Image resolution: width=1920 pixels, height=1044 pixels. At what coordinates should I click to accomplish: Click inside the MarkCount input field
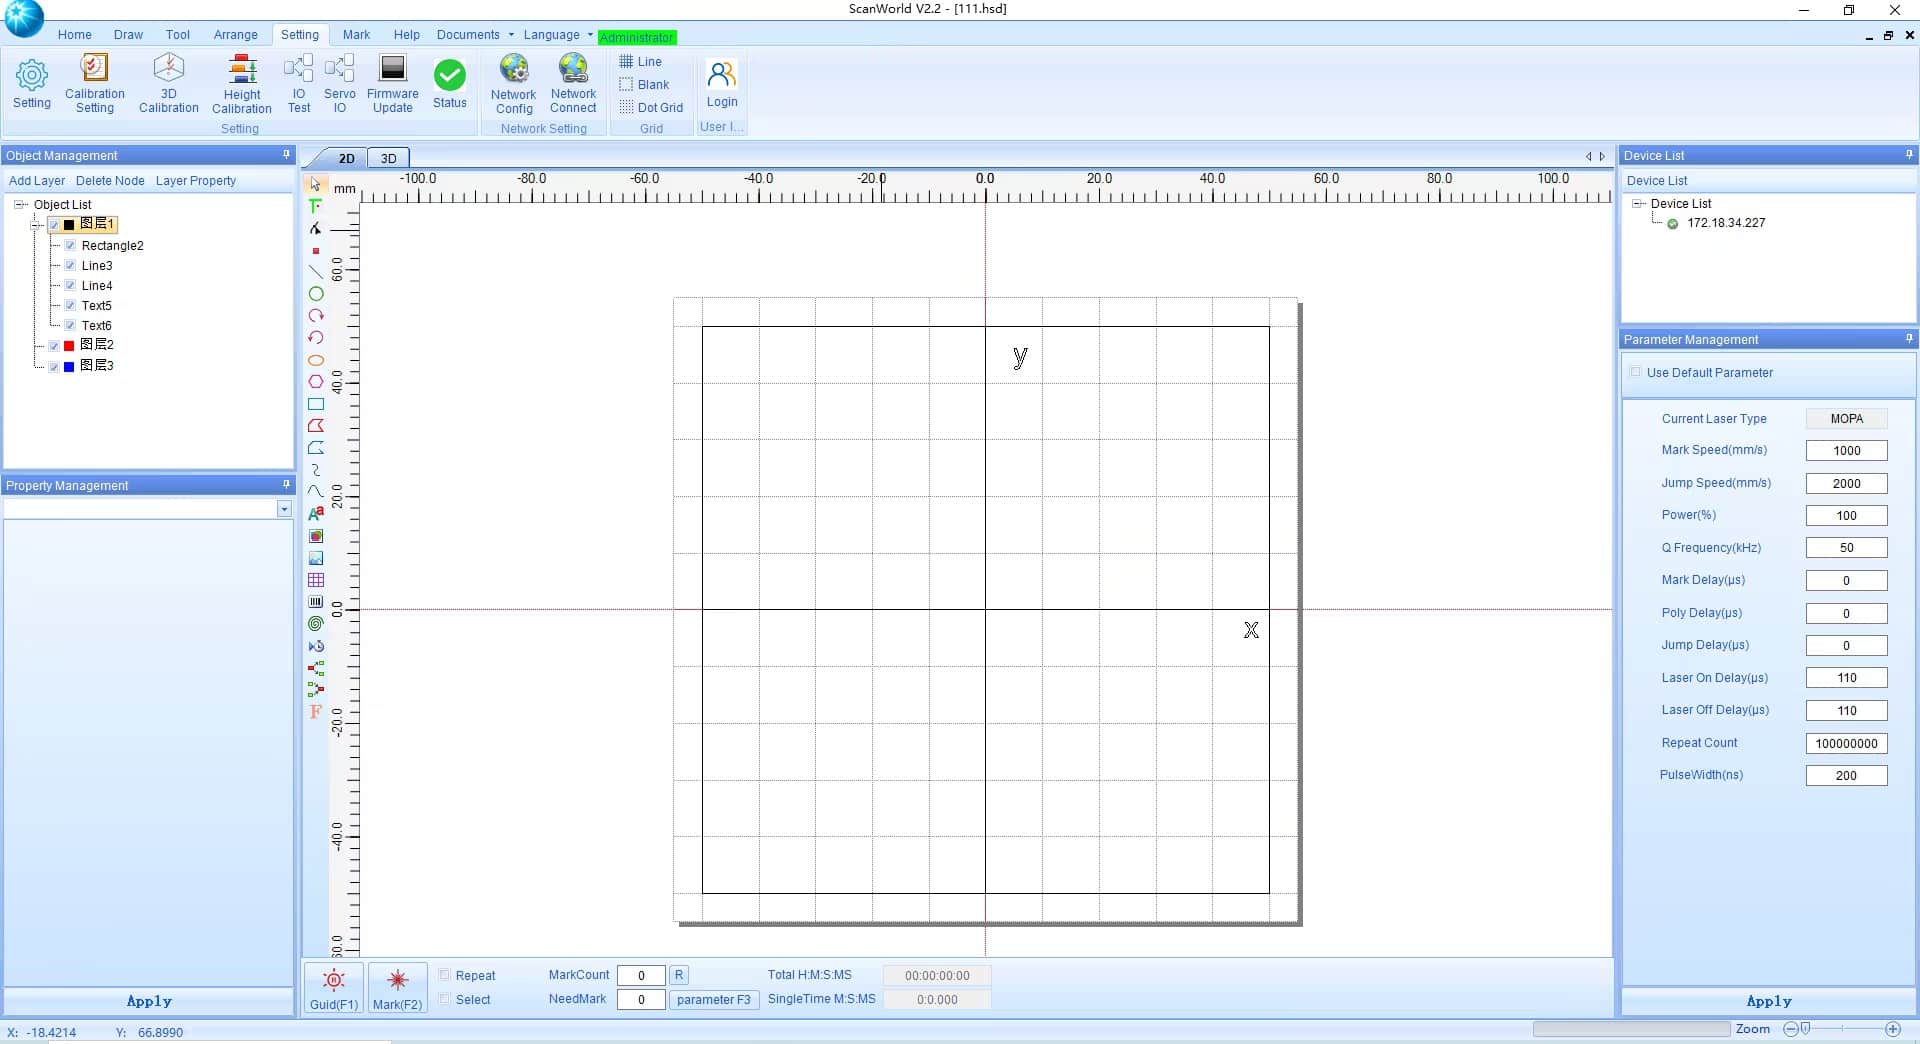[x=641, y=975]
